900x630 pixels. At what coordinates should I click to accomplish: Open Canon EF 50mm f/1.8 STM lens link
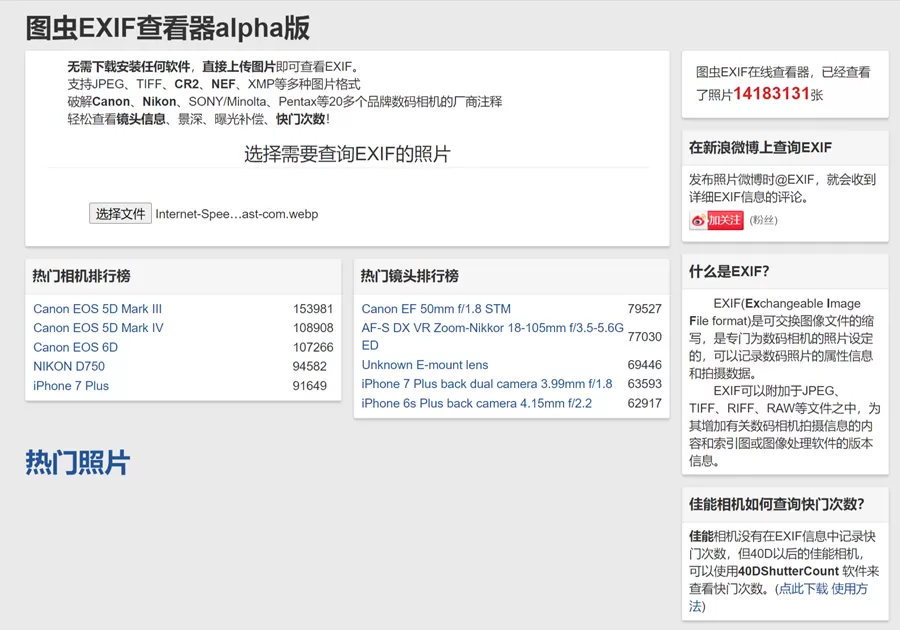coord(436,309)
